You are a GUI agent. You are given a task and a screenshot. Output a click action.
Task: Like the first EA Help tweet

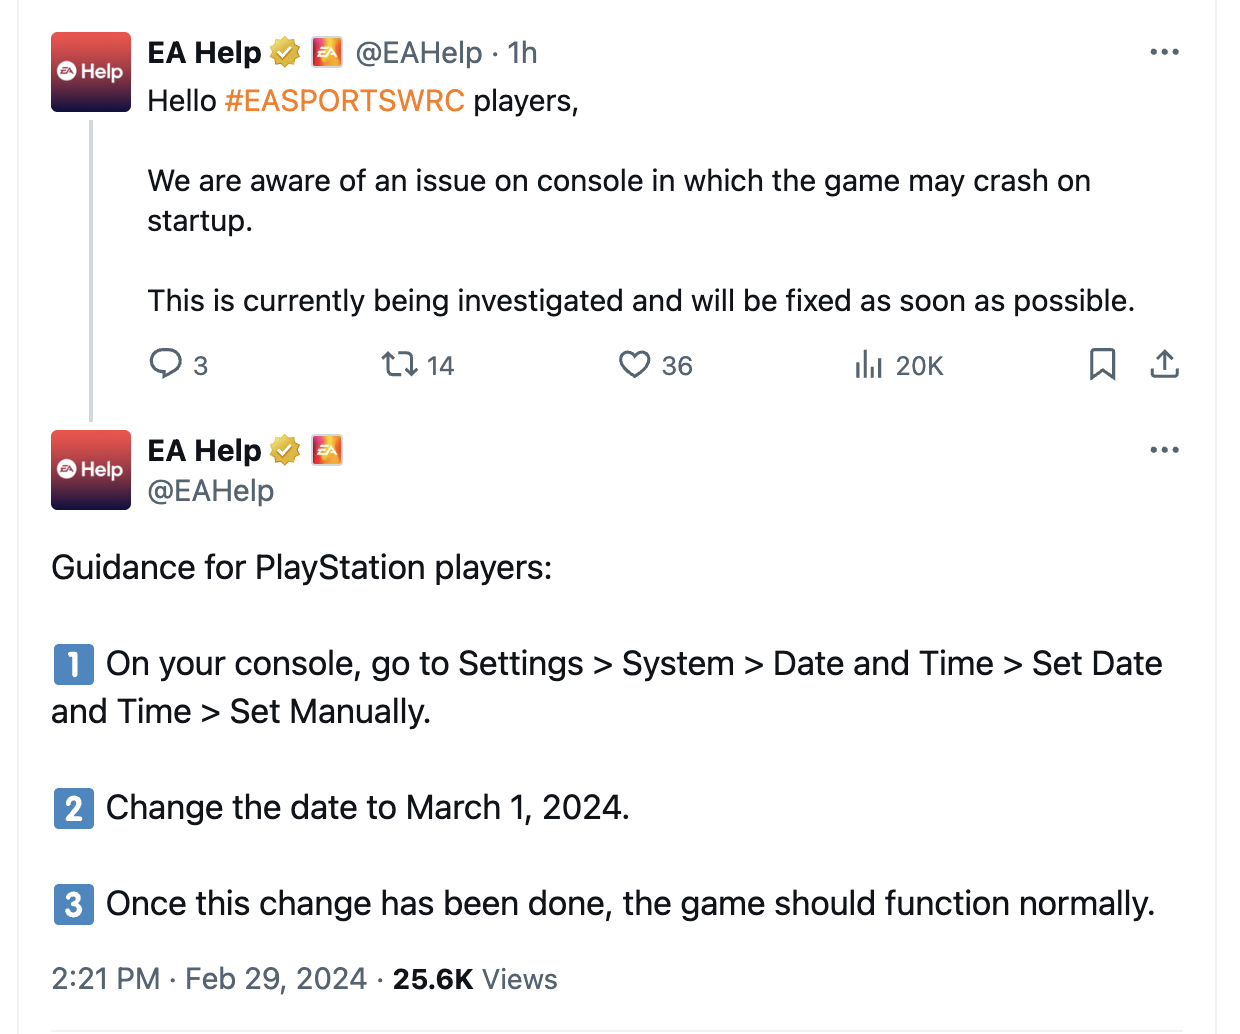click(x=634, y=364)
